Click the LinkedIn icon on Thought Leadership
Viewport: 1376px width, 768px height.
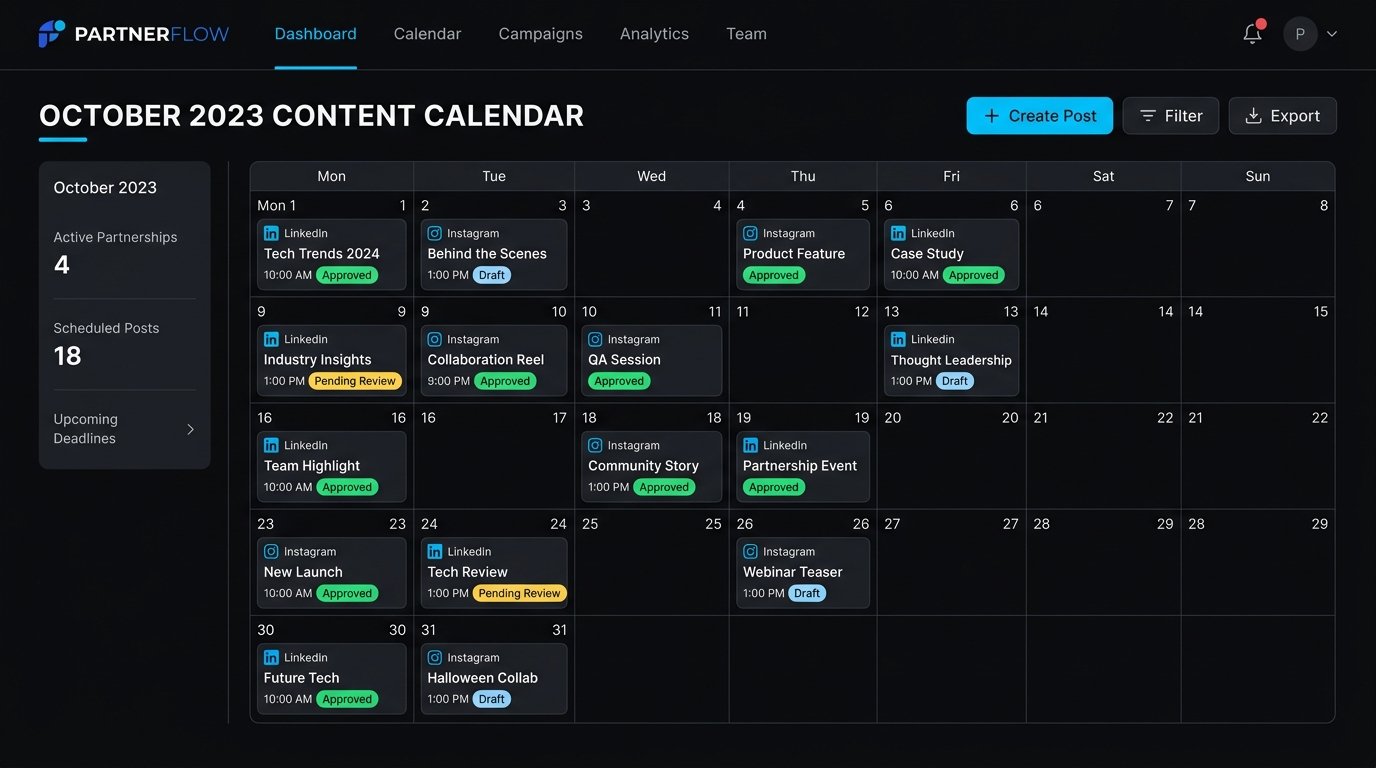[x=898, y=339]
